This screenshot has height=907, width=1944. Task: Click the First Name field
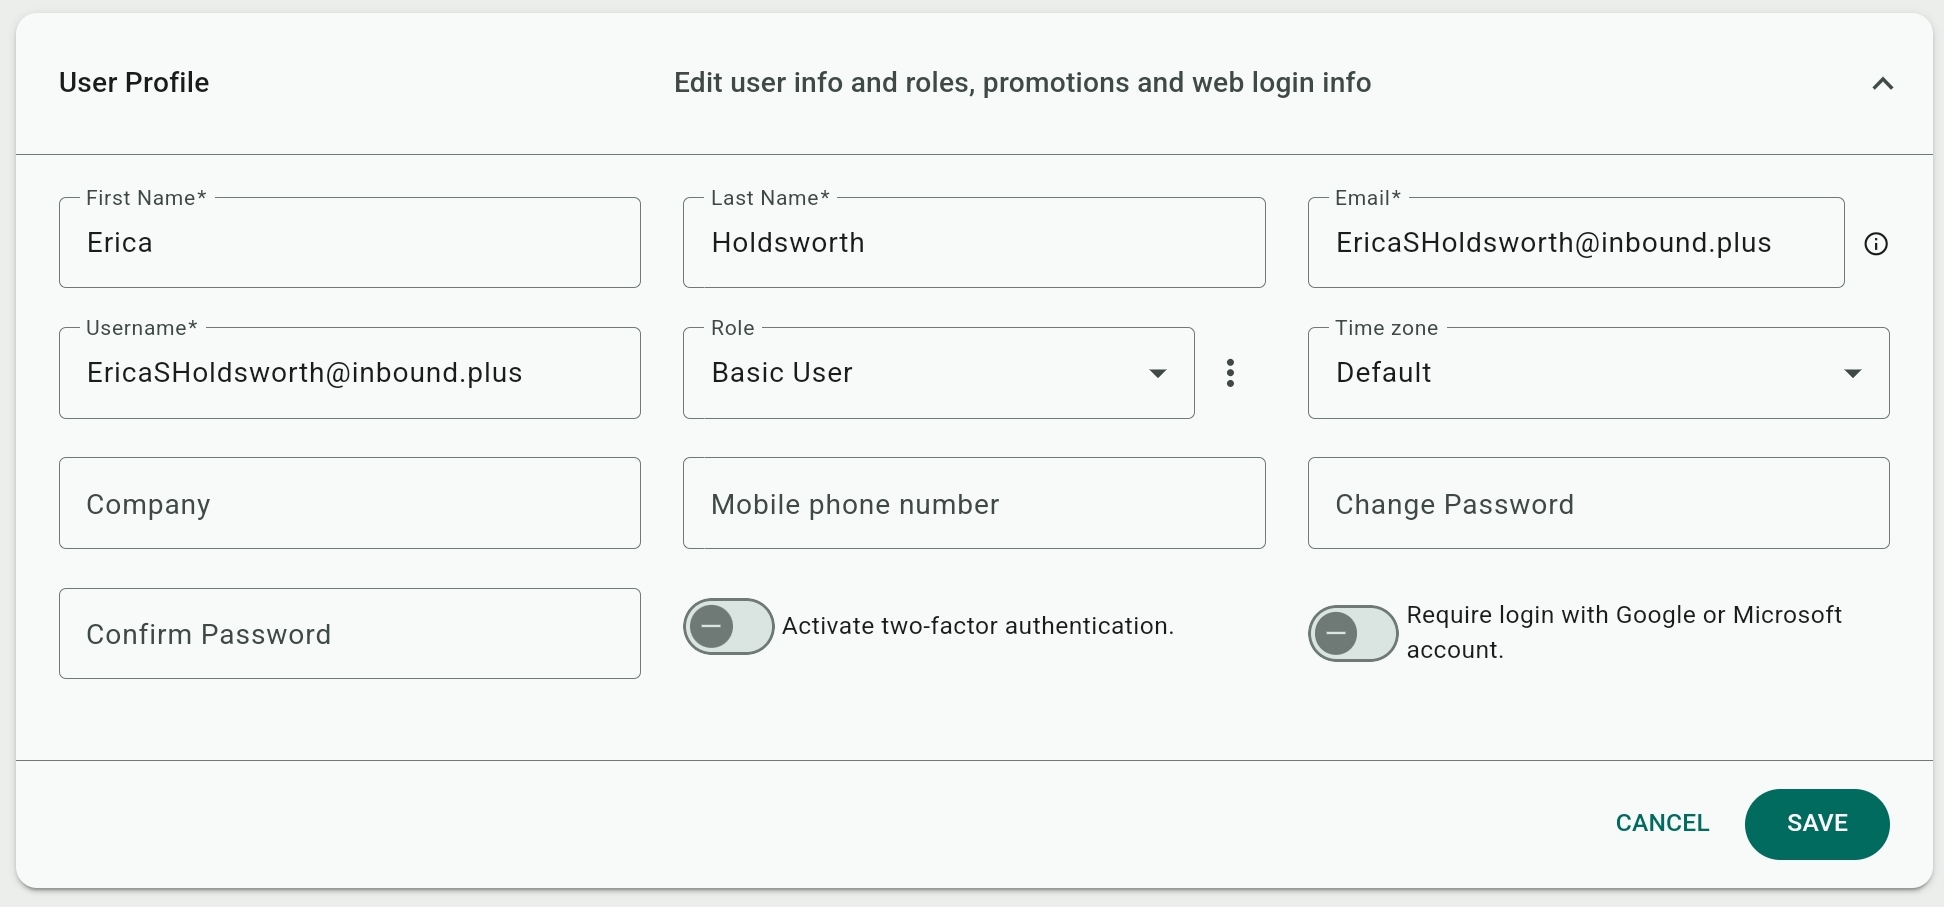[349, 243]
